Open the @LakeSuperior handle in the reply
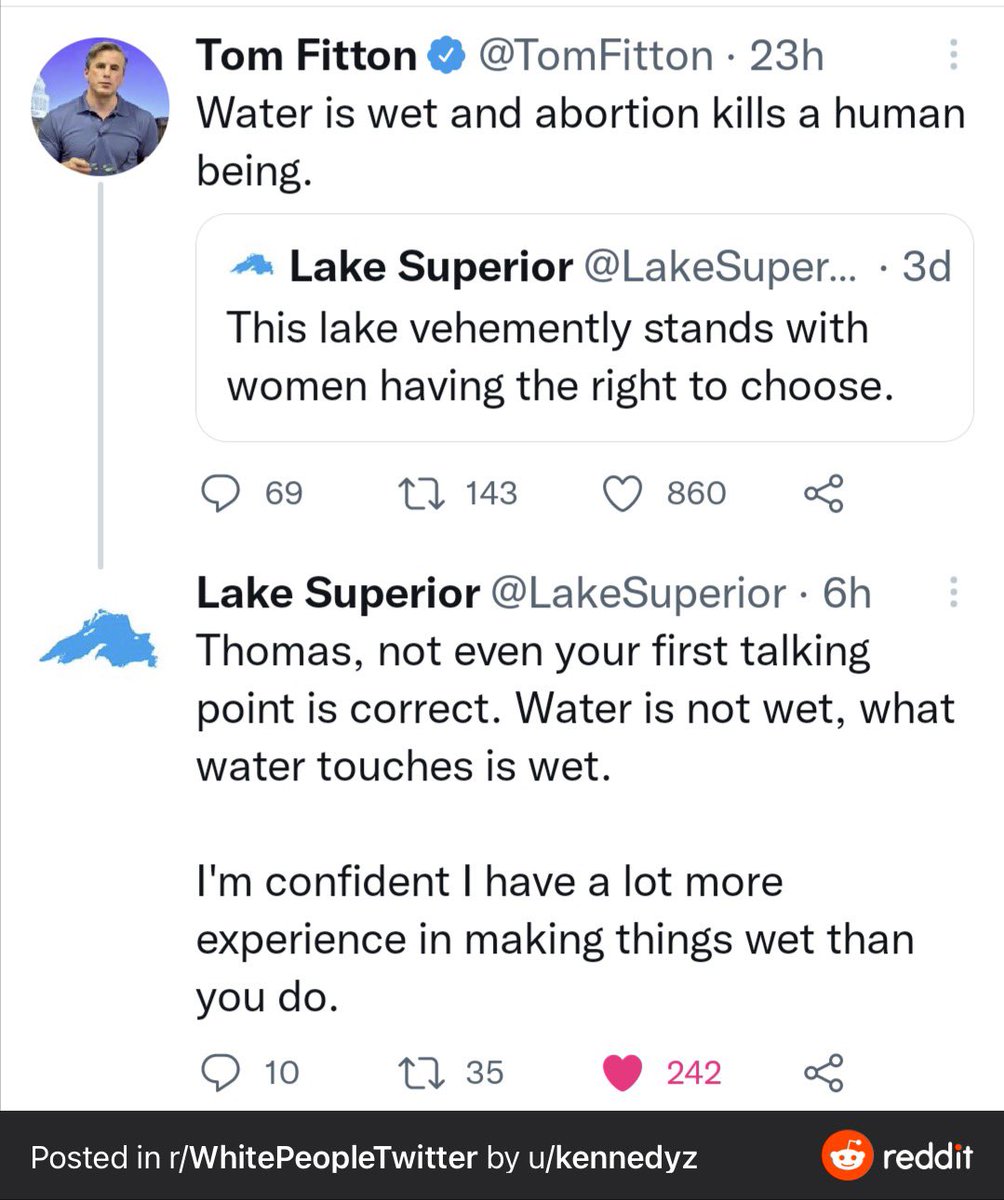1004x1200 pixels. (638, 594)
